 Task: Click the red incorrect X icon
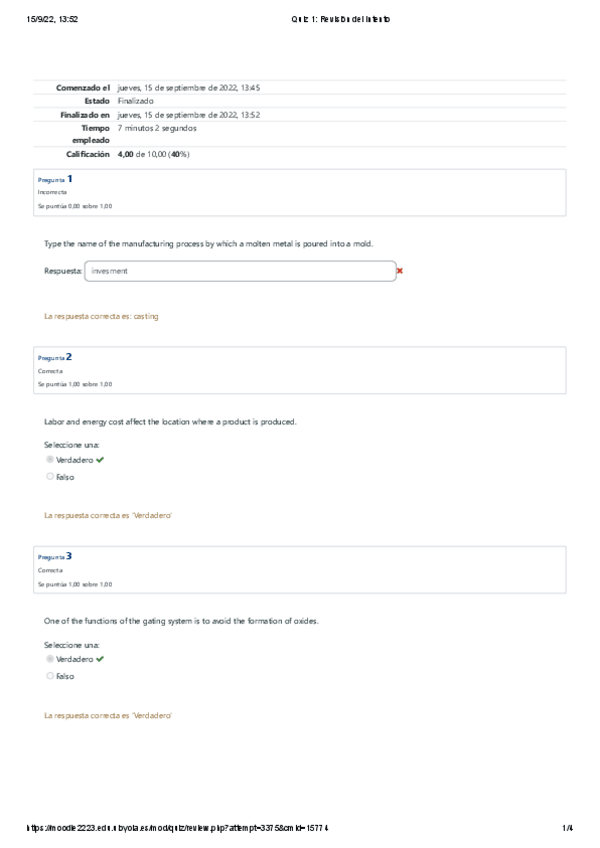tap(399, 270)
